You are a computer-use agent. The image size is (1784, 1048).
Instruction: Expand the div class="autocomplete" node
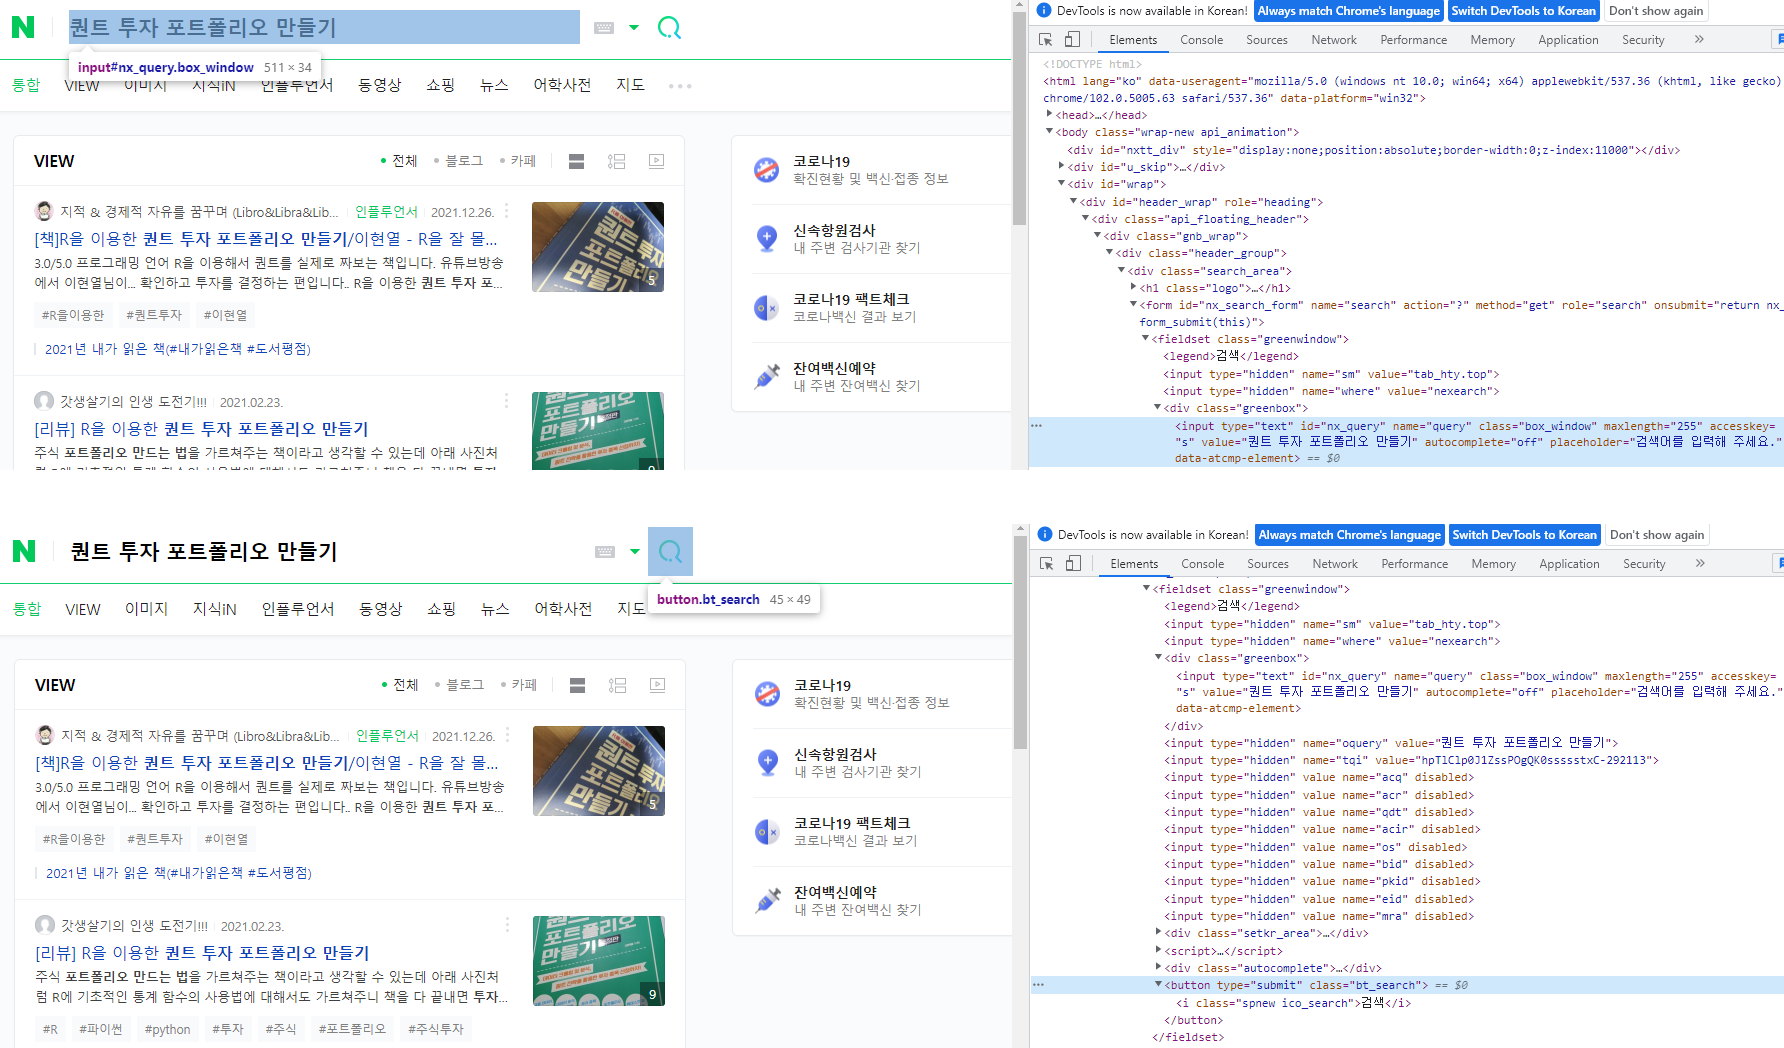pyautogui.click(x=1158, y=967)
